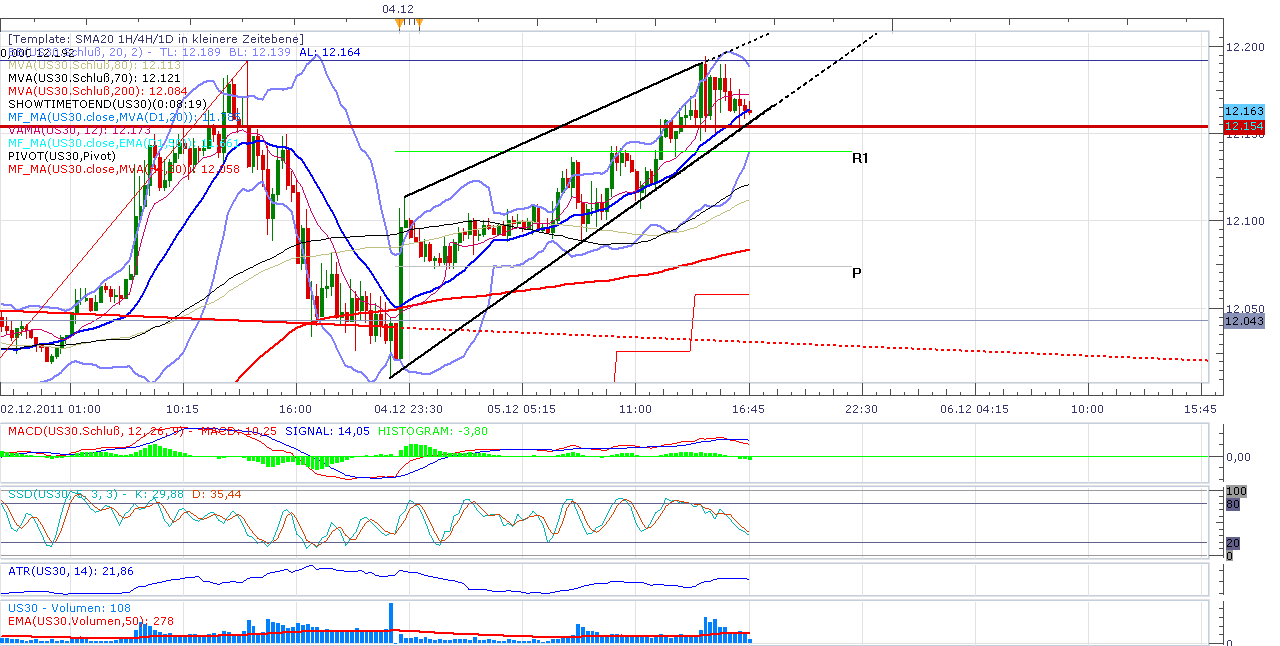Select the US30 - Volumen panel label
The image size is (1280, 646).
pos(50,608)
